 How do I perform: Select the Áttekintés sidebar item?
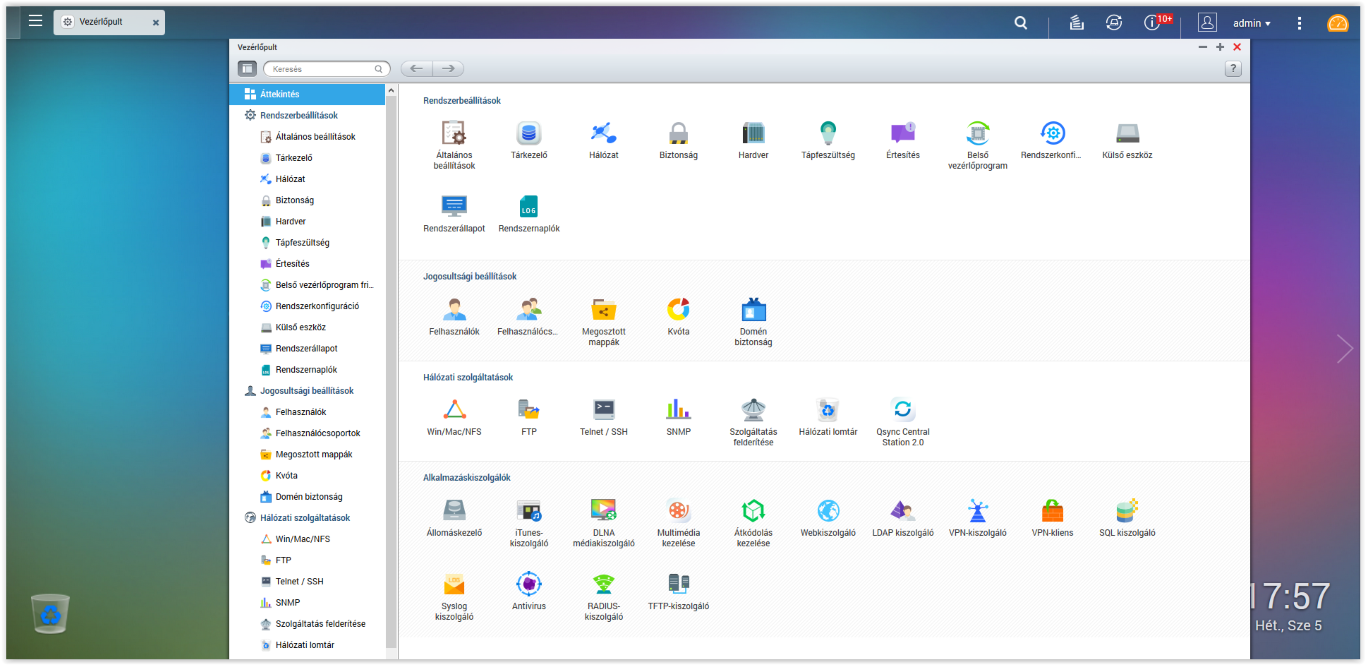(280, 94)
